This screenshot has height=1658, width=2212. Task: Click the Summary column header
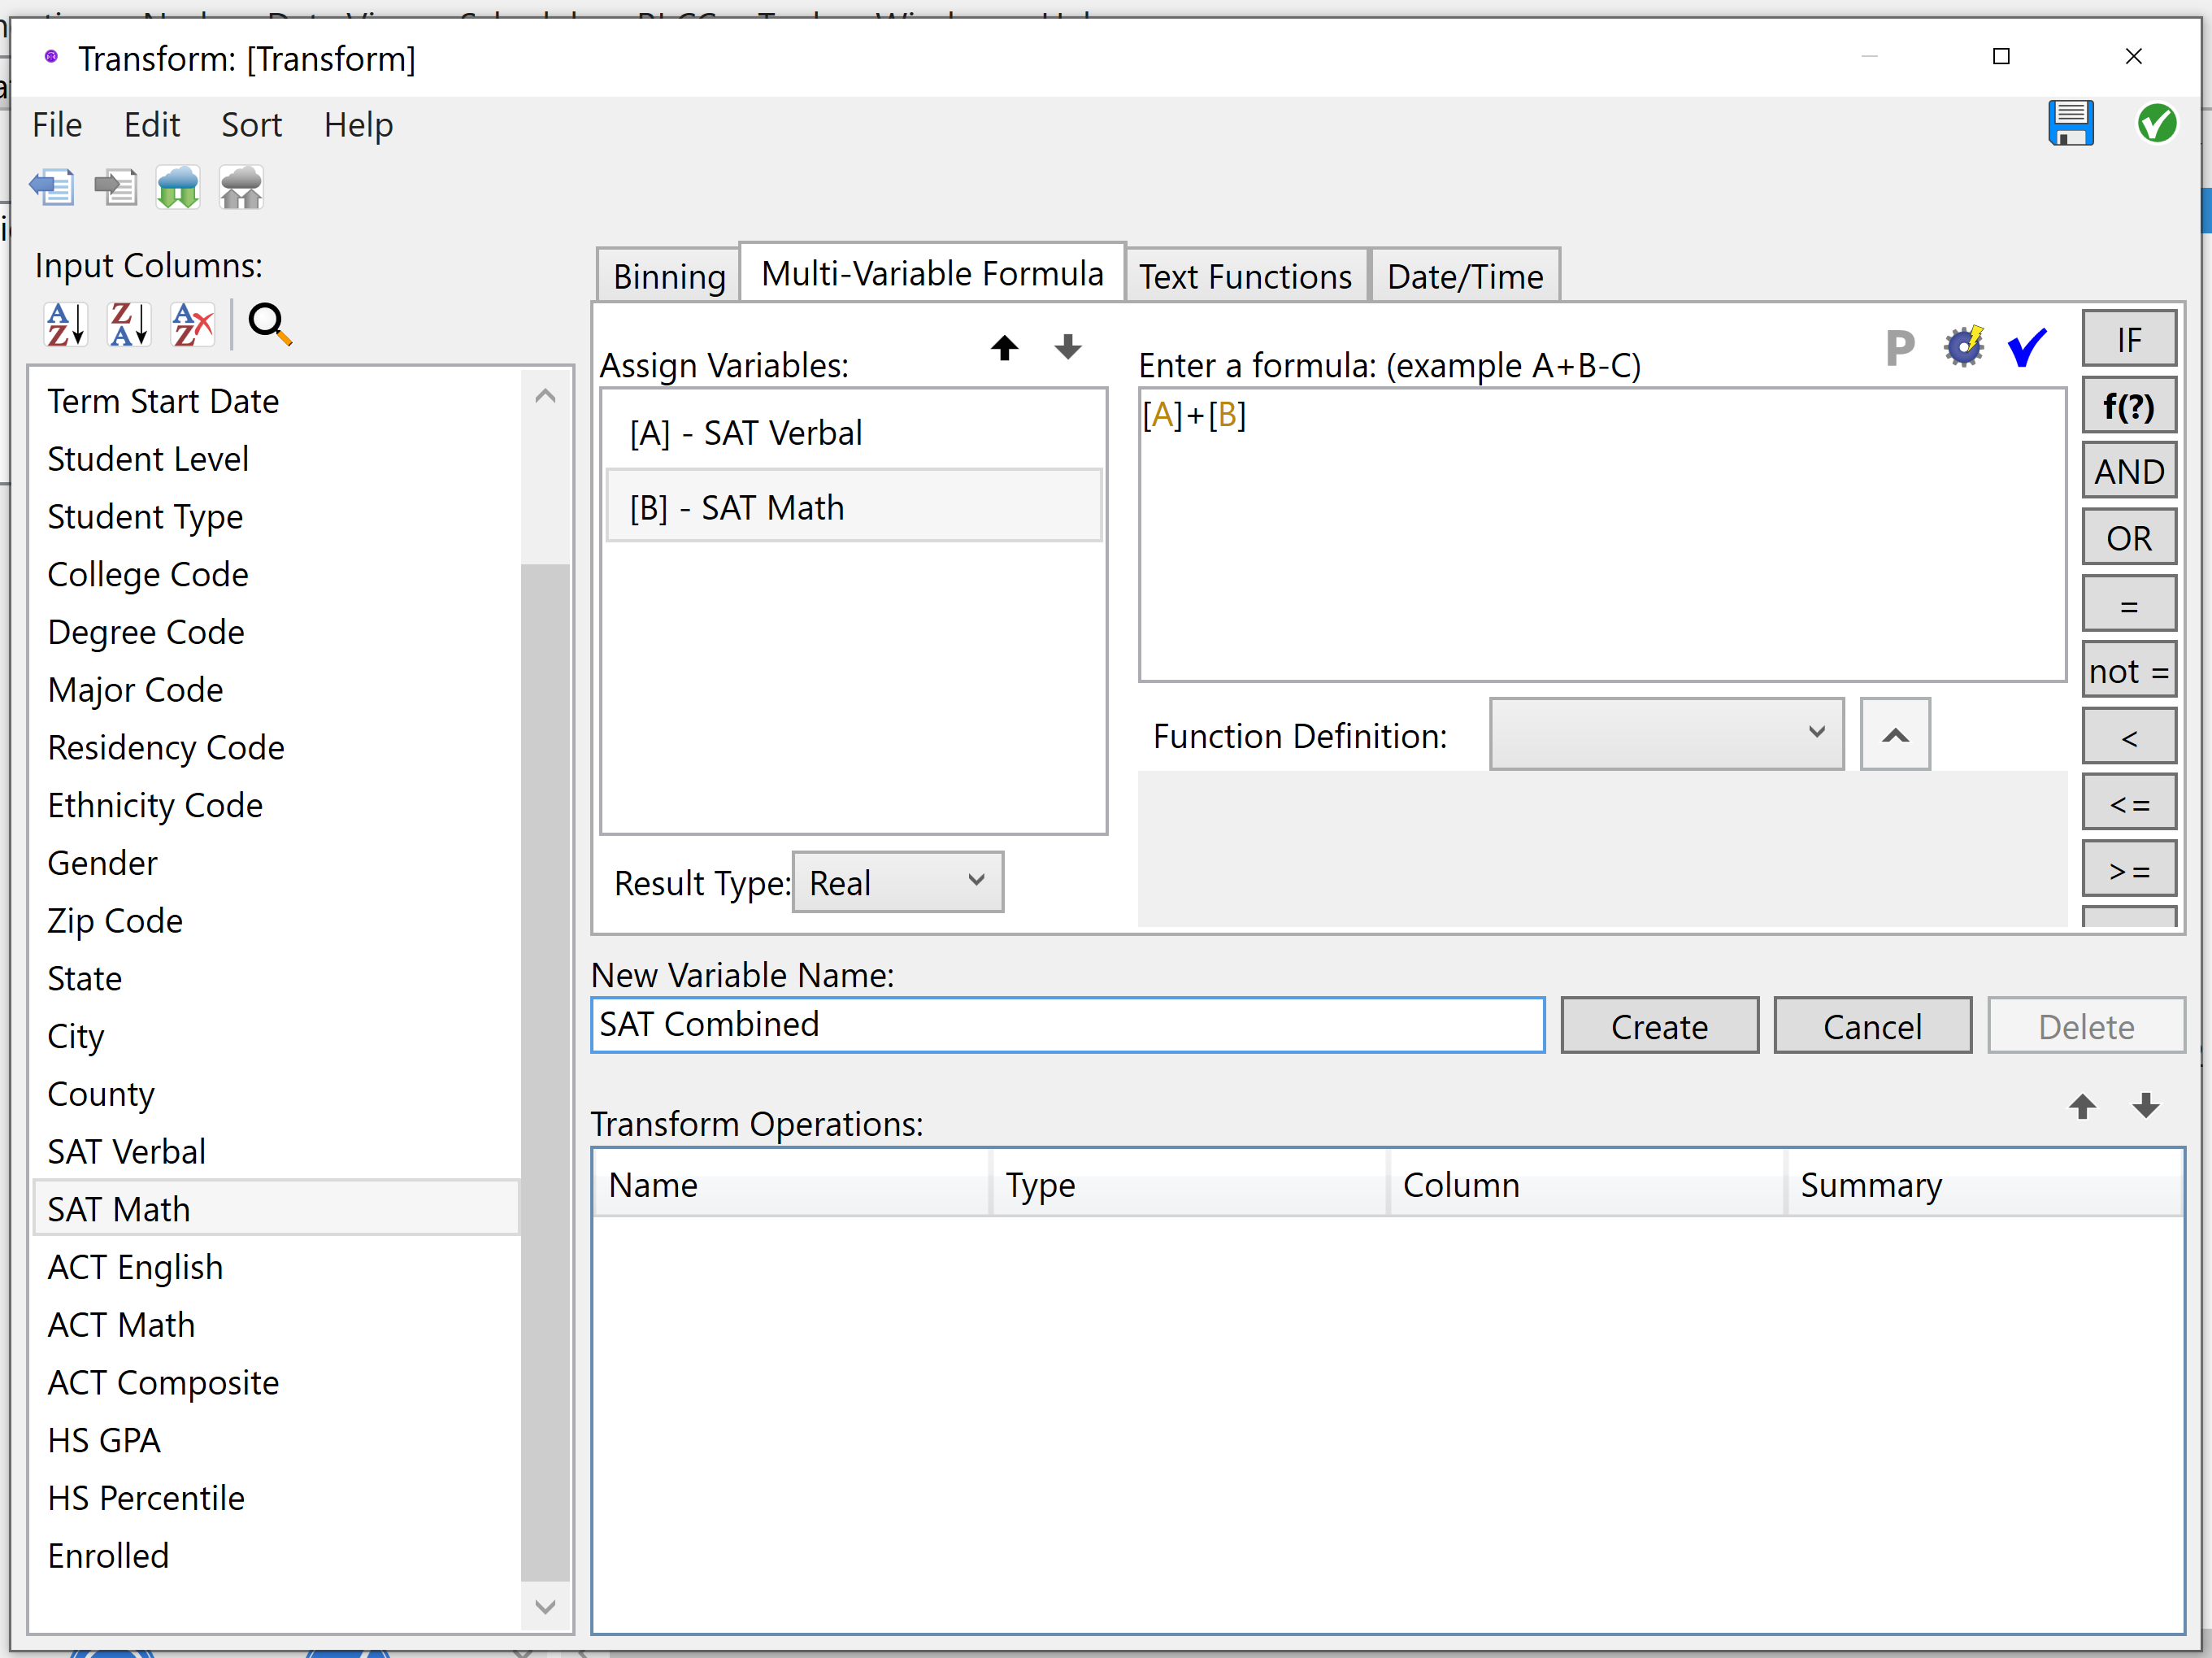click(1984, 1184)
